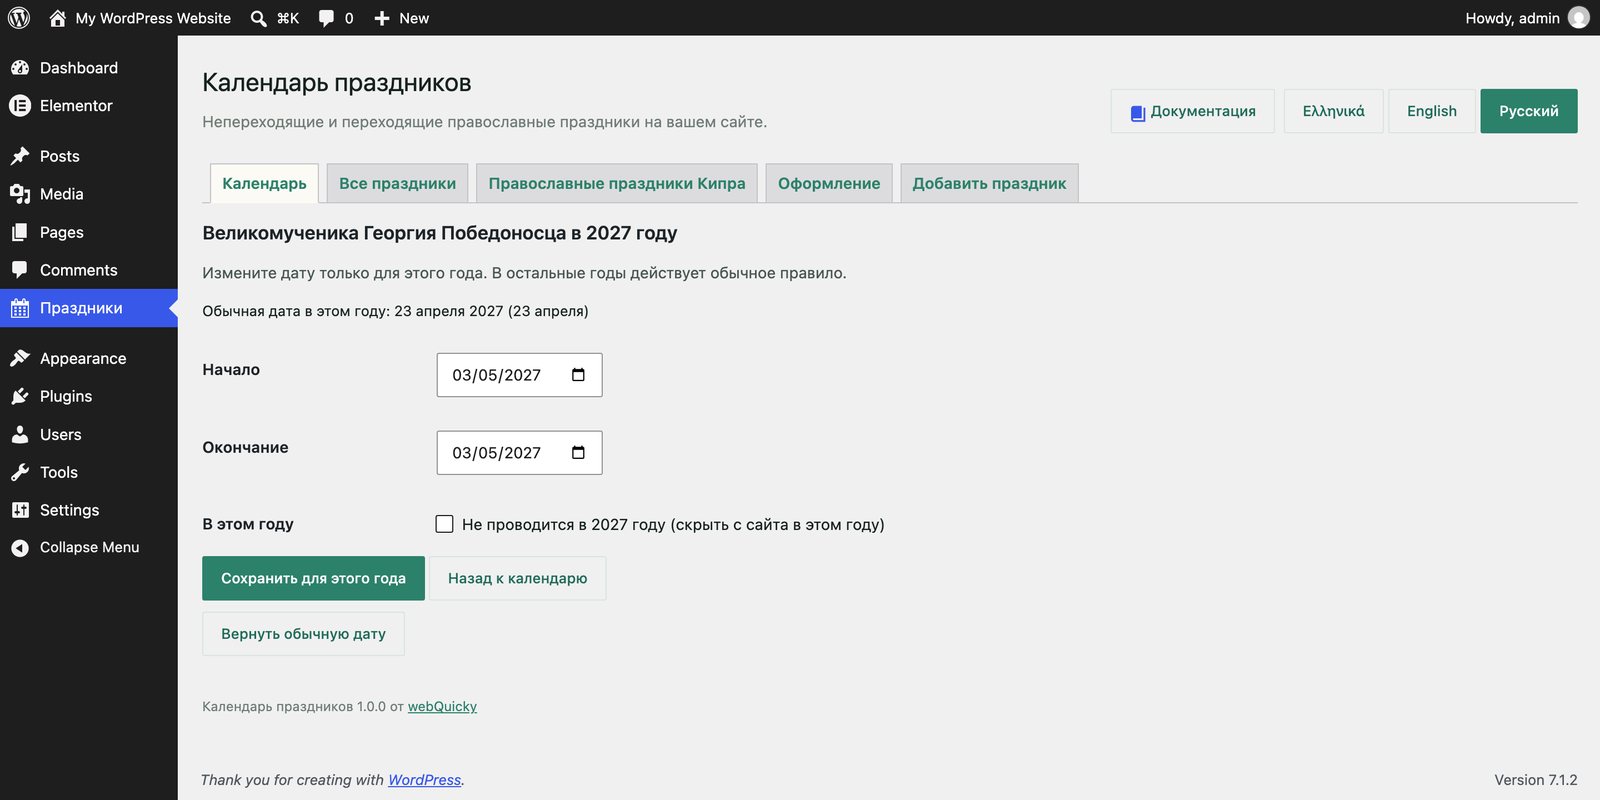
Task: Follow the WordPress footer link
Action: (x=424, y=780)
